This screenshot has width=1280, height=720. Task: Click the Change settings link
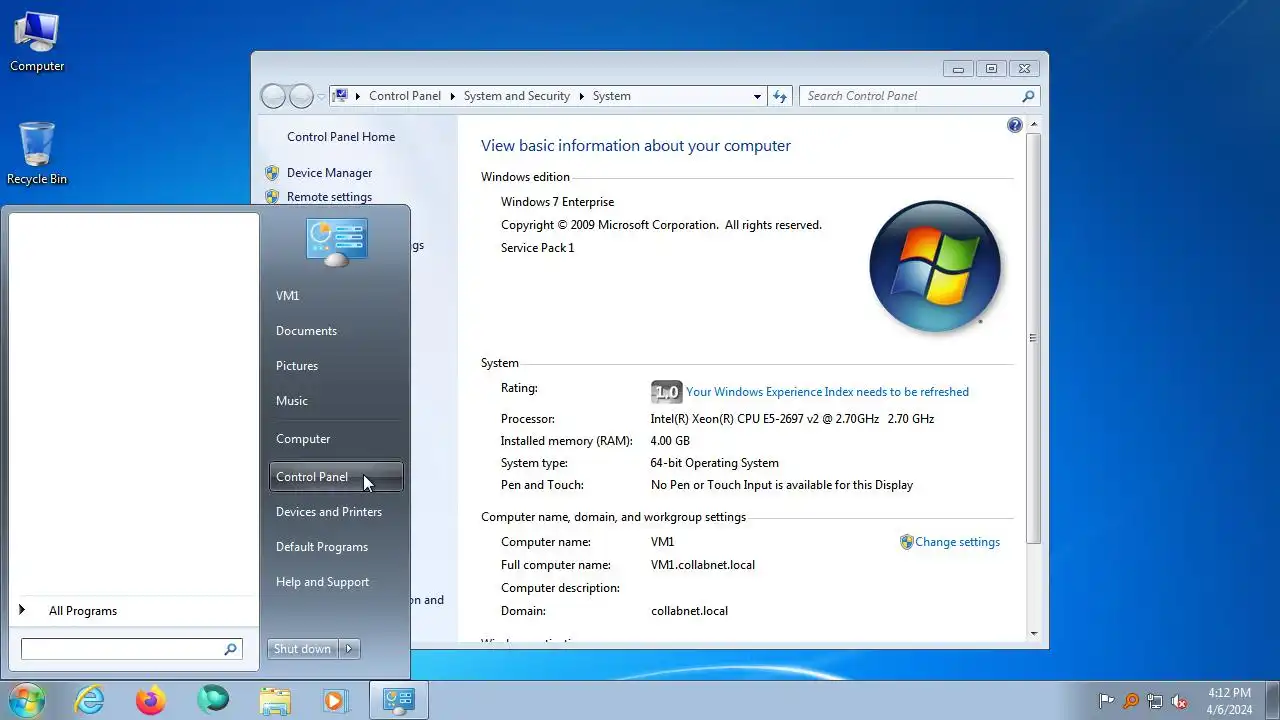pos(957,542)
